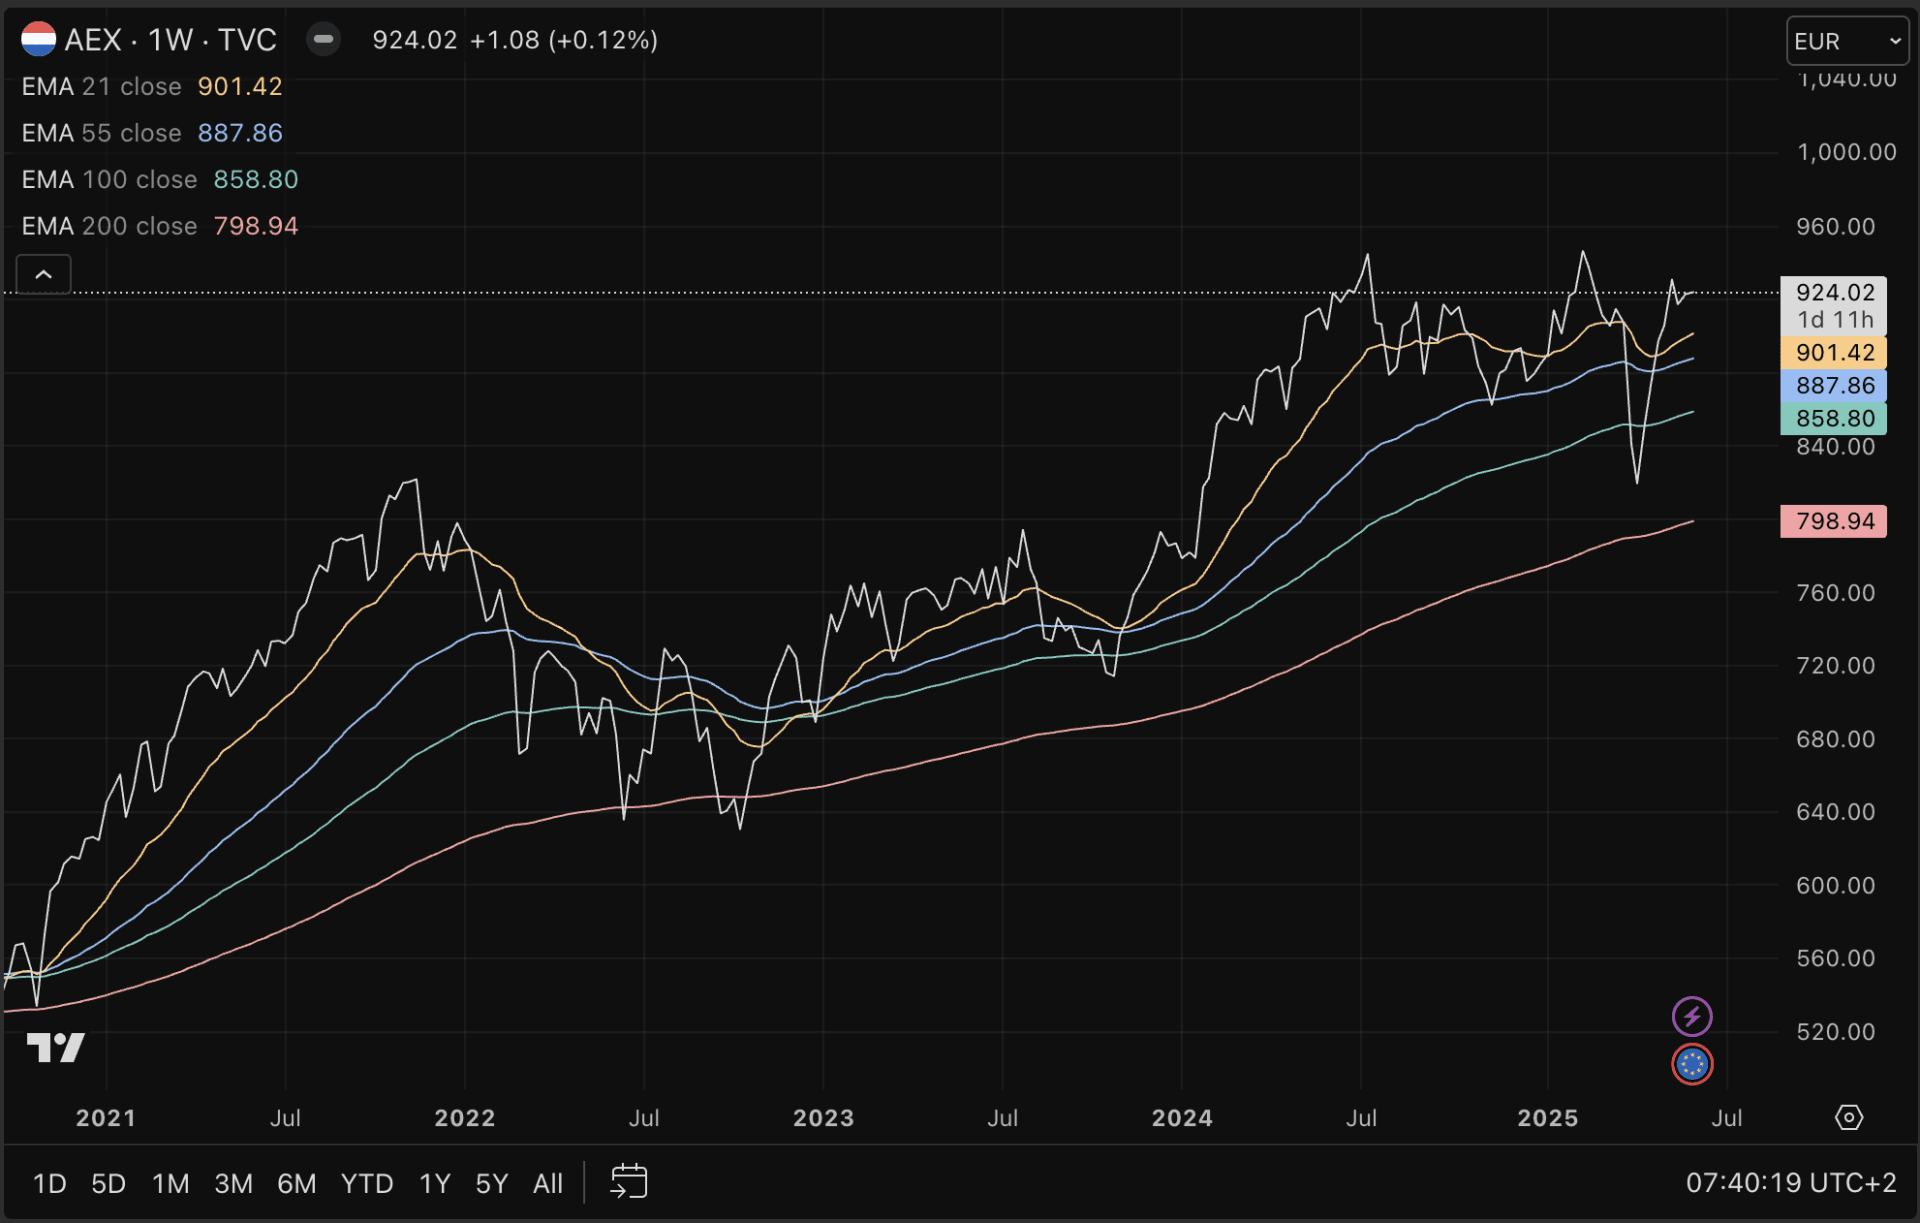Image resolution: width=1920 pixels, height=1223 pixels.
Task: Click the 924.02 current price label
Action: click(x=1834, y=293)
